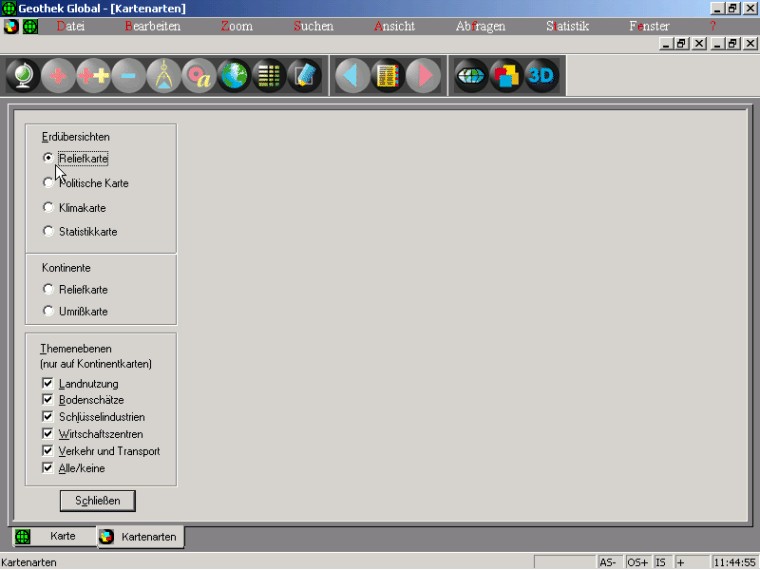Open the earth globe toolbar icon

click(x=234, y=77)
